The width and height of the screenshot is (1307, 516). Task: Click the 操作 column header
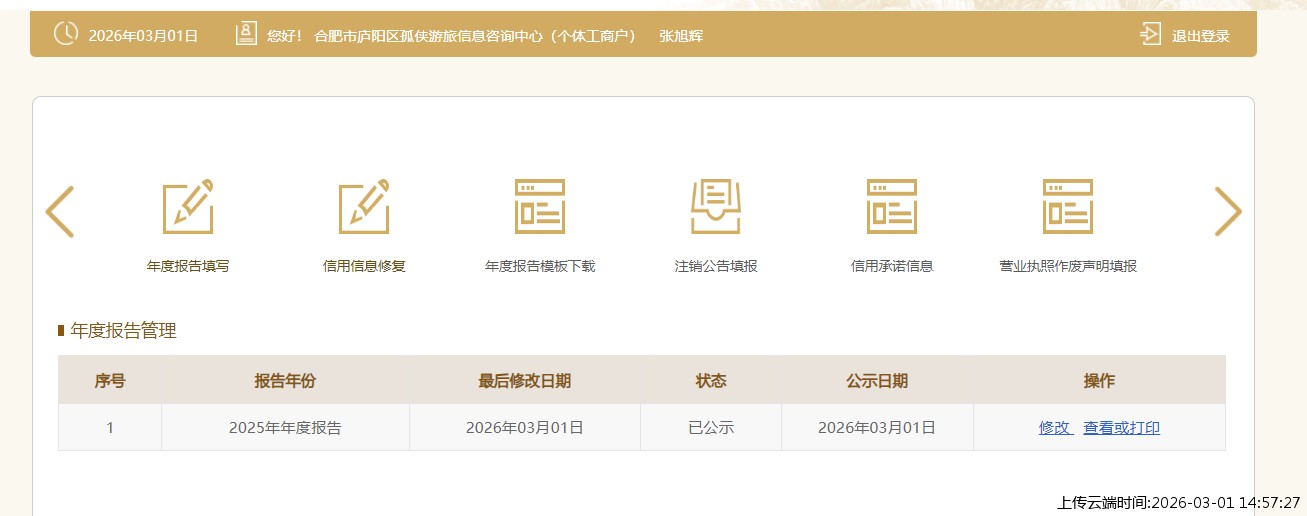click(x=1099, y=380)
